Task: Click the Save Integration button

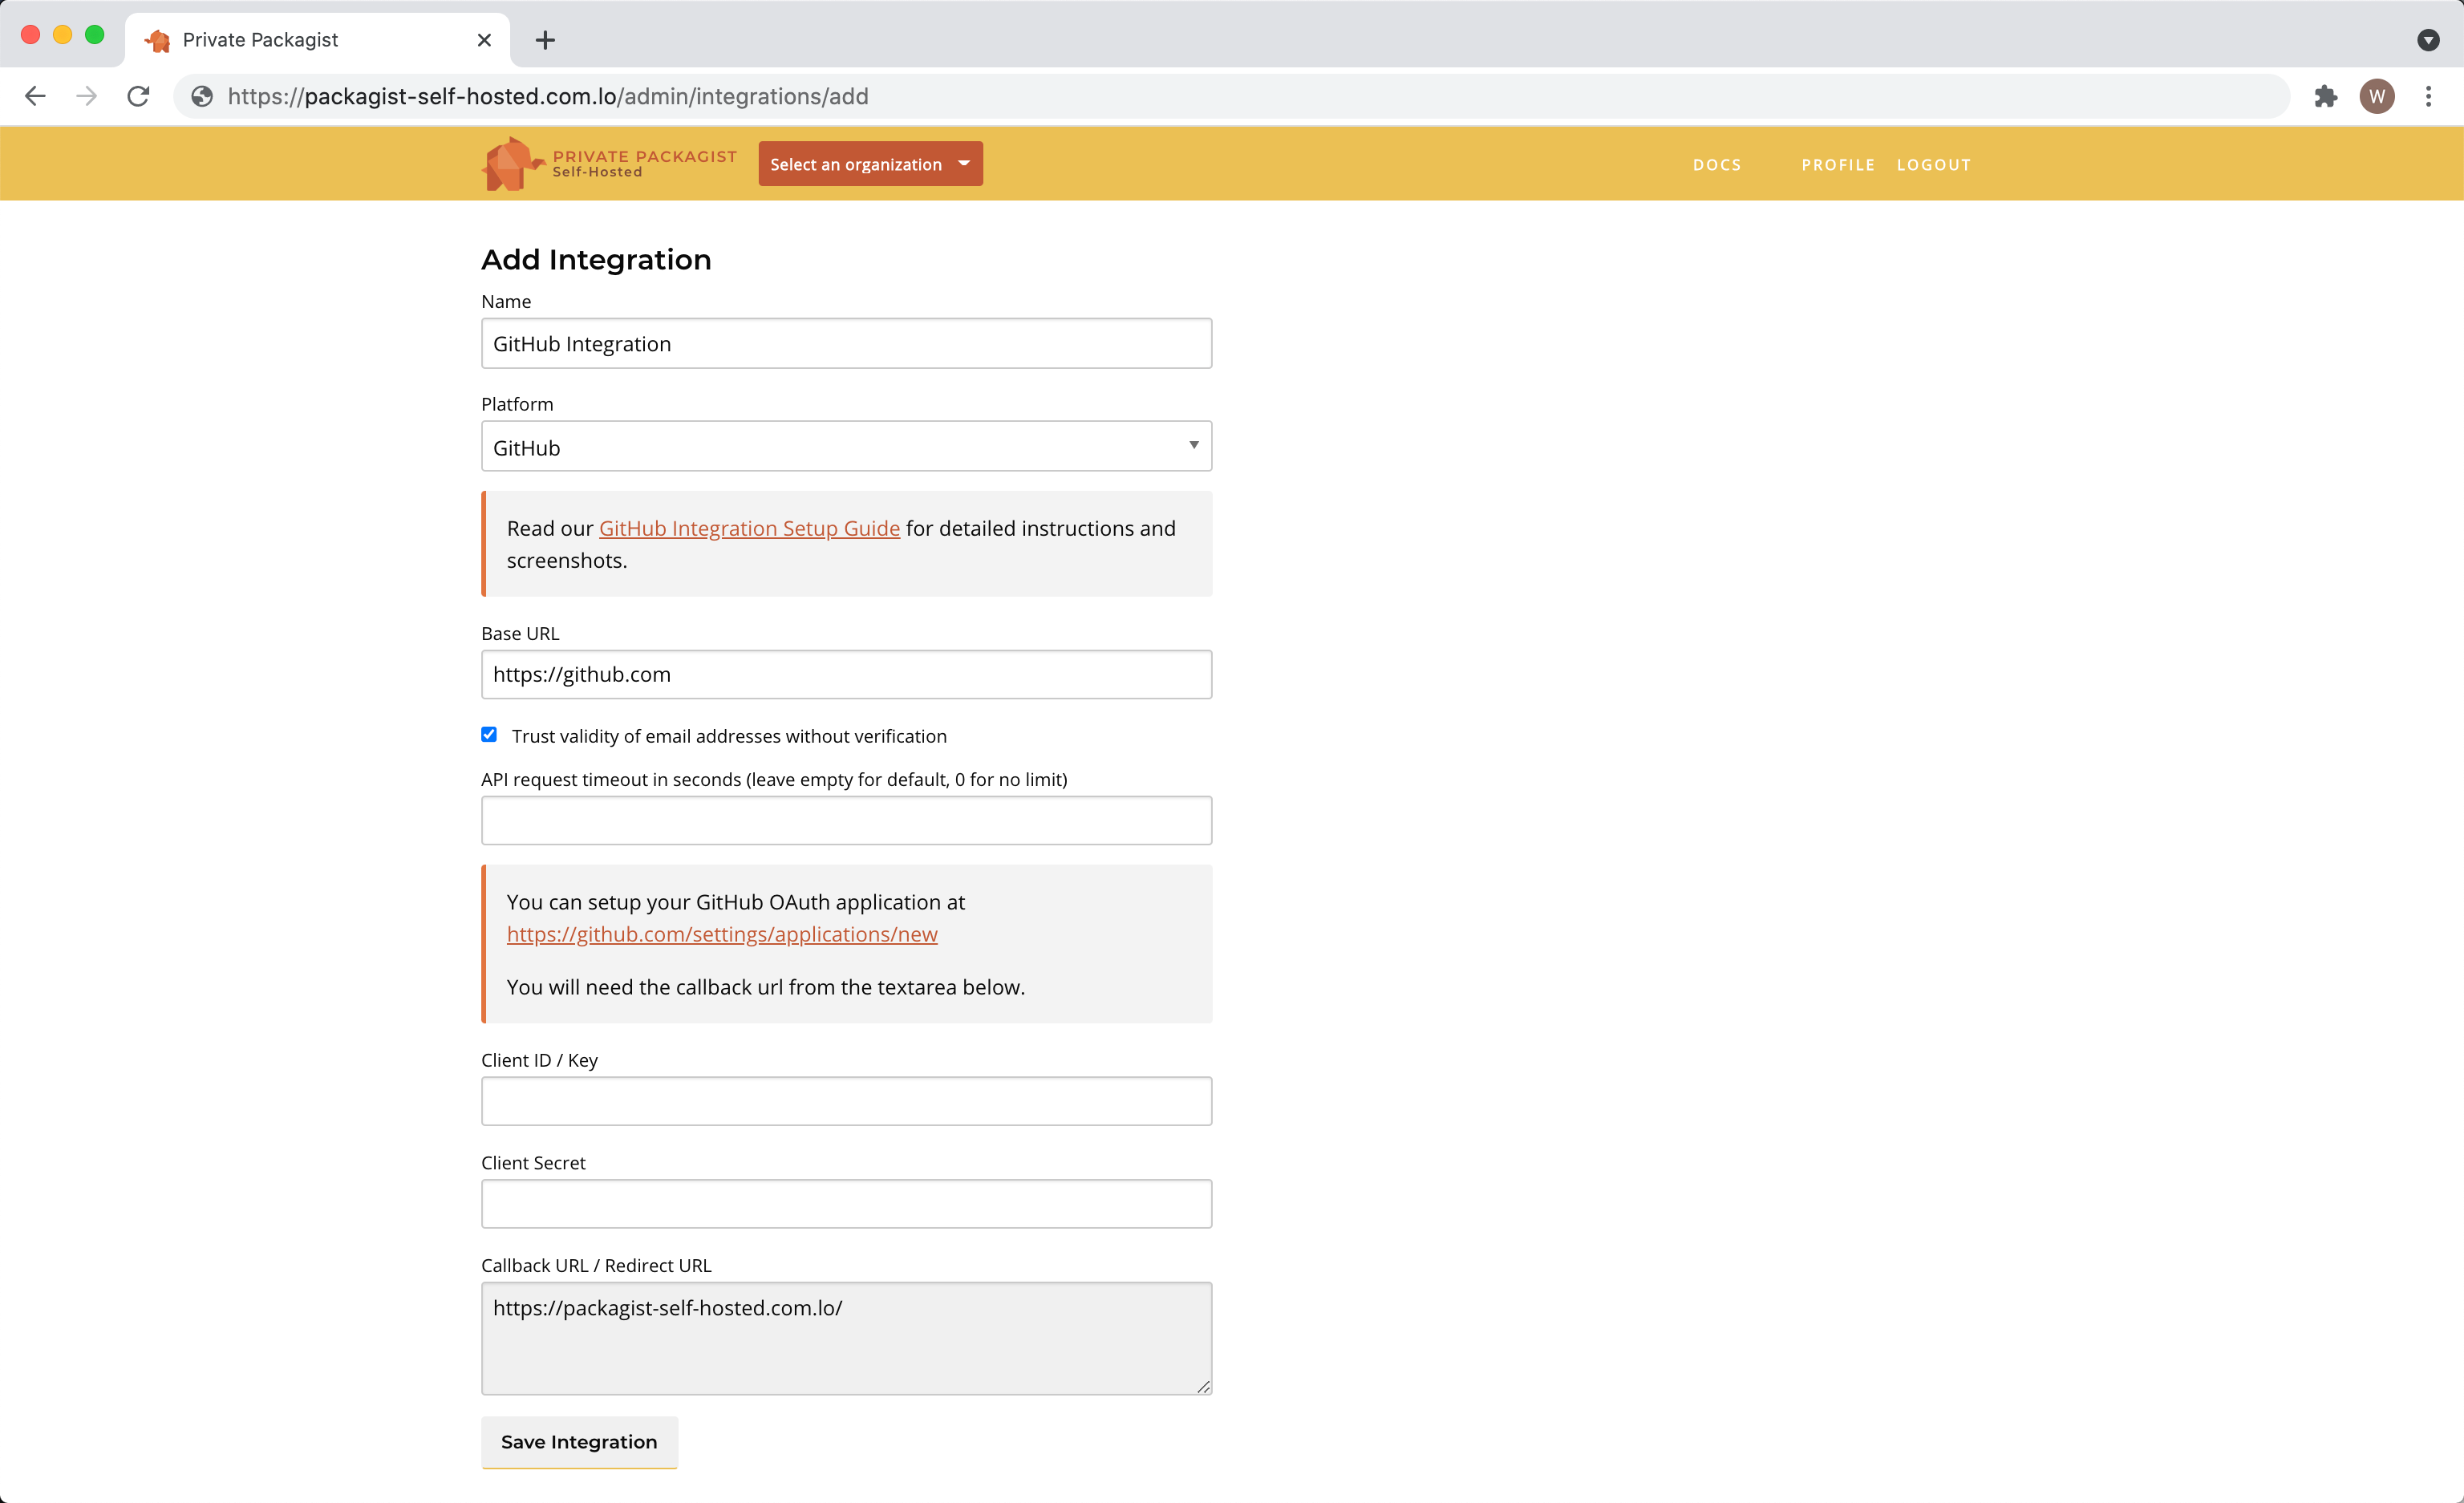Action: click(579, 1441)
